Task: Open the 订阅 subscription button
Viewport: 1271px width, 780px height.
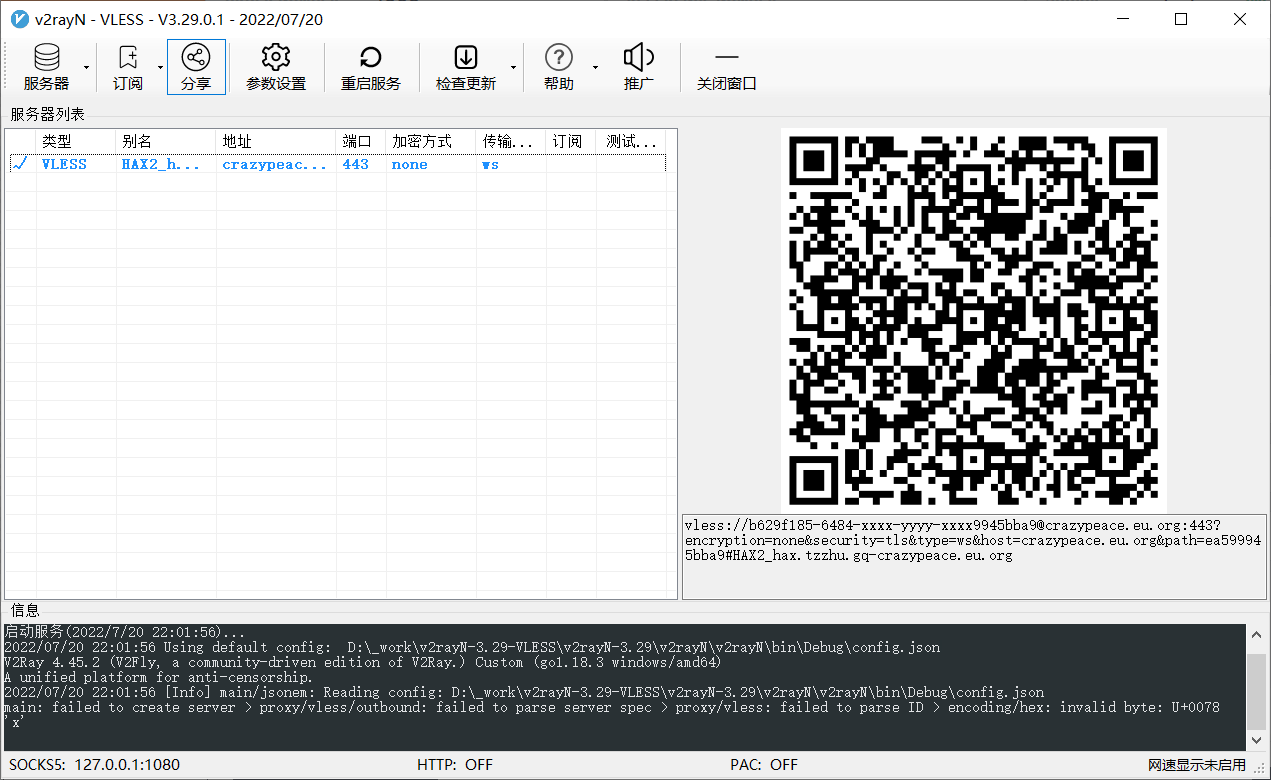Action: 128,67
